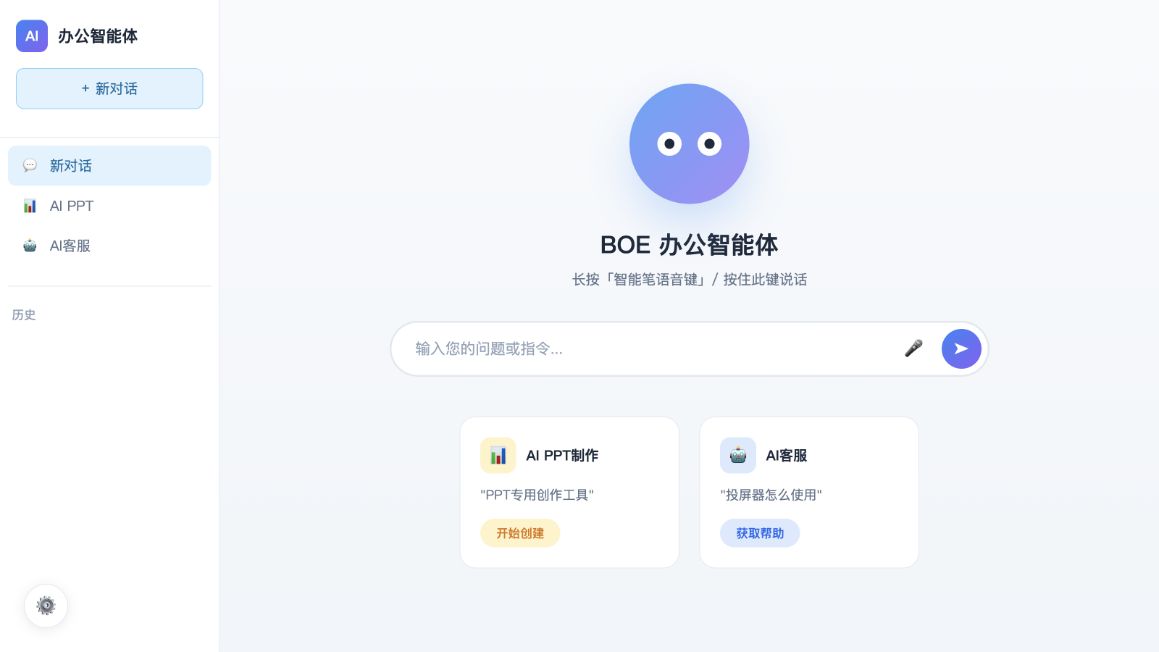Click the chat bubble icon beside 新对话
Viewport: 1159px width, 652px height.
pos(30,166)
